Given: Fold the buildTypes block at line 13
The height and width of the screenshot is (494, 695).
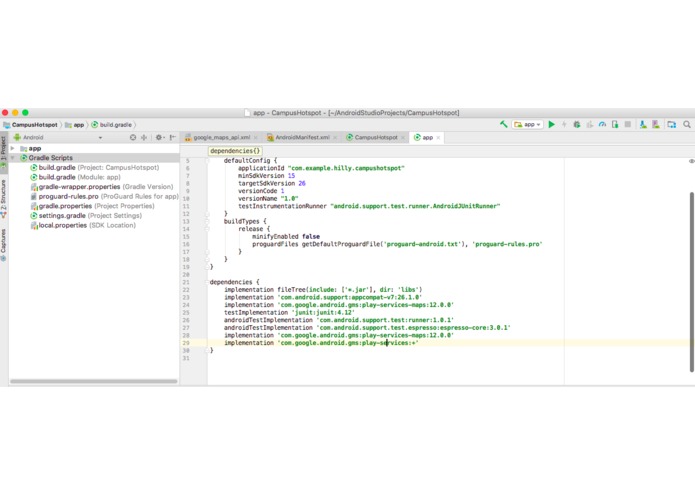Looking at the screenshot, I should [x=207, y=222].
